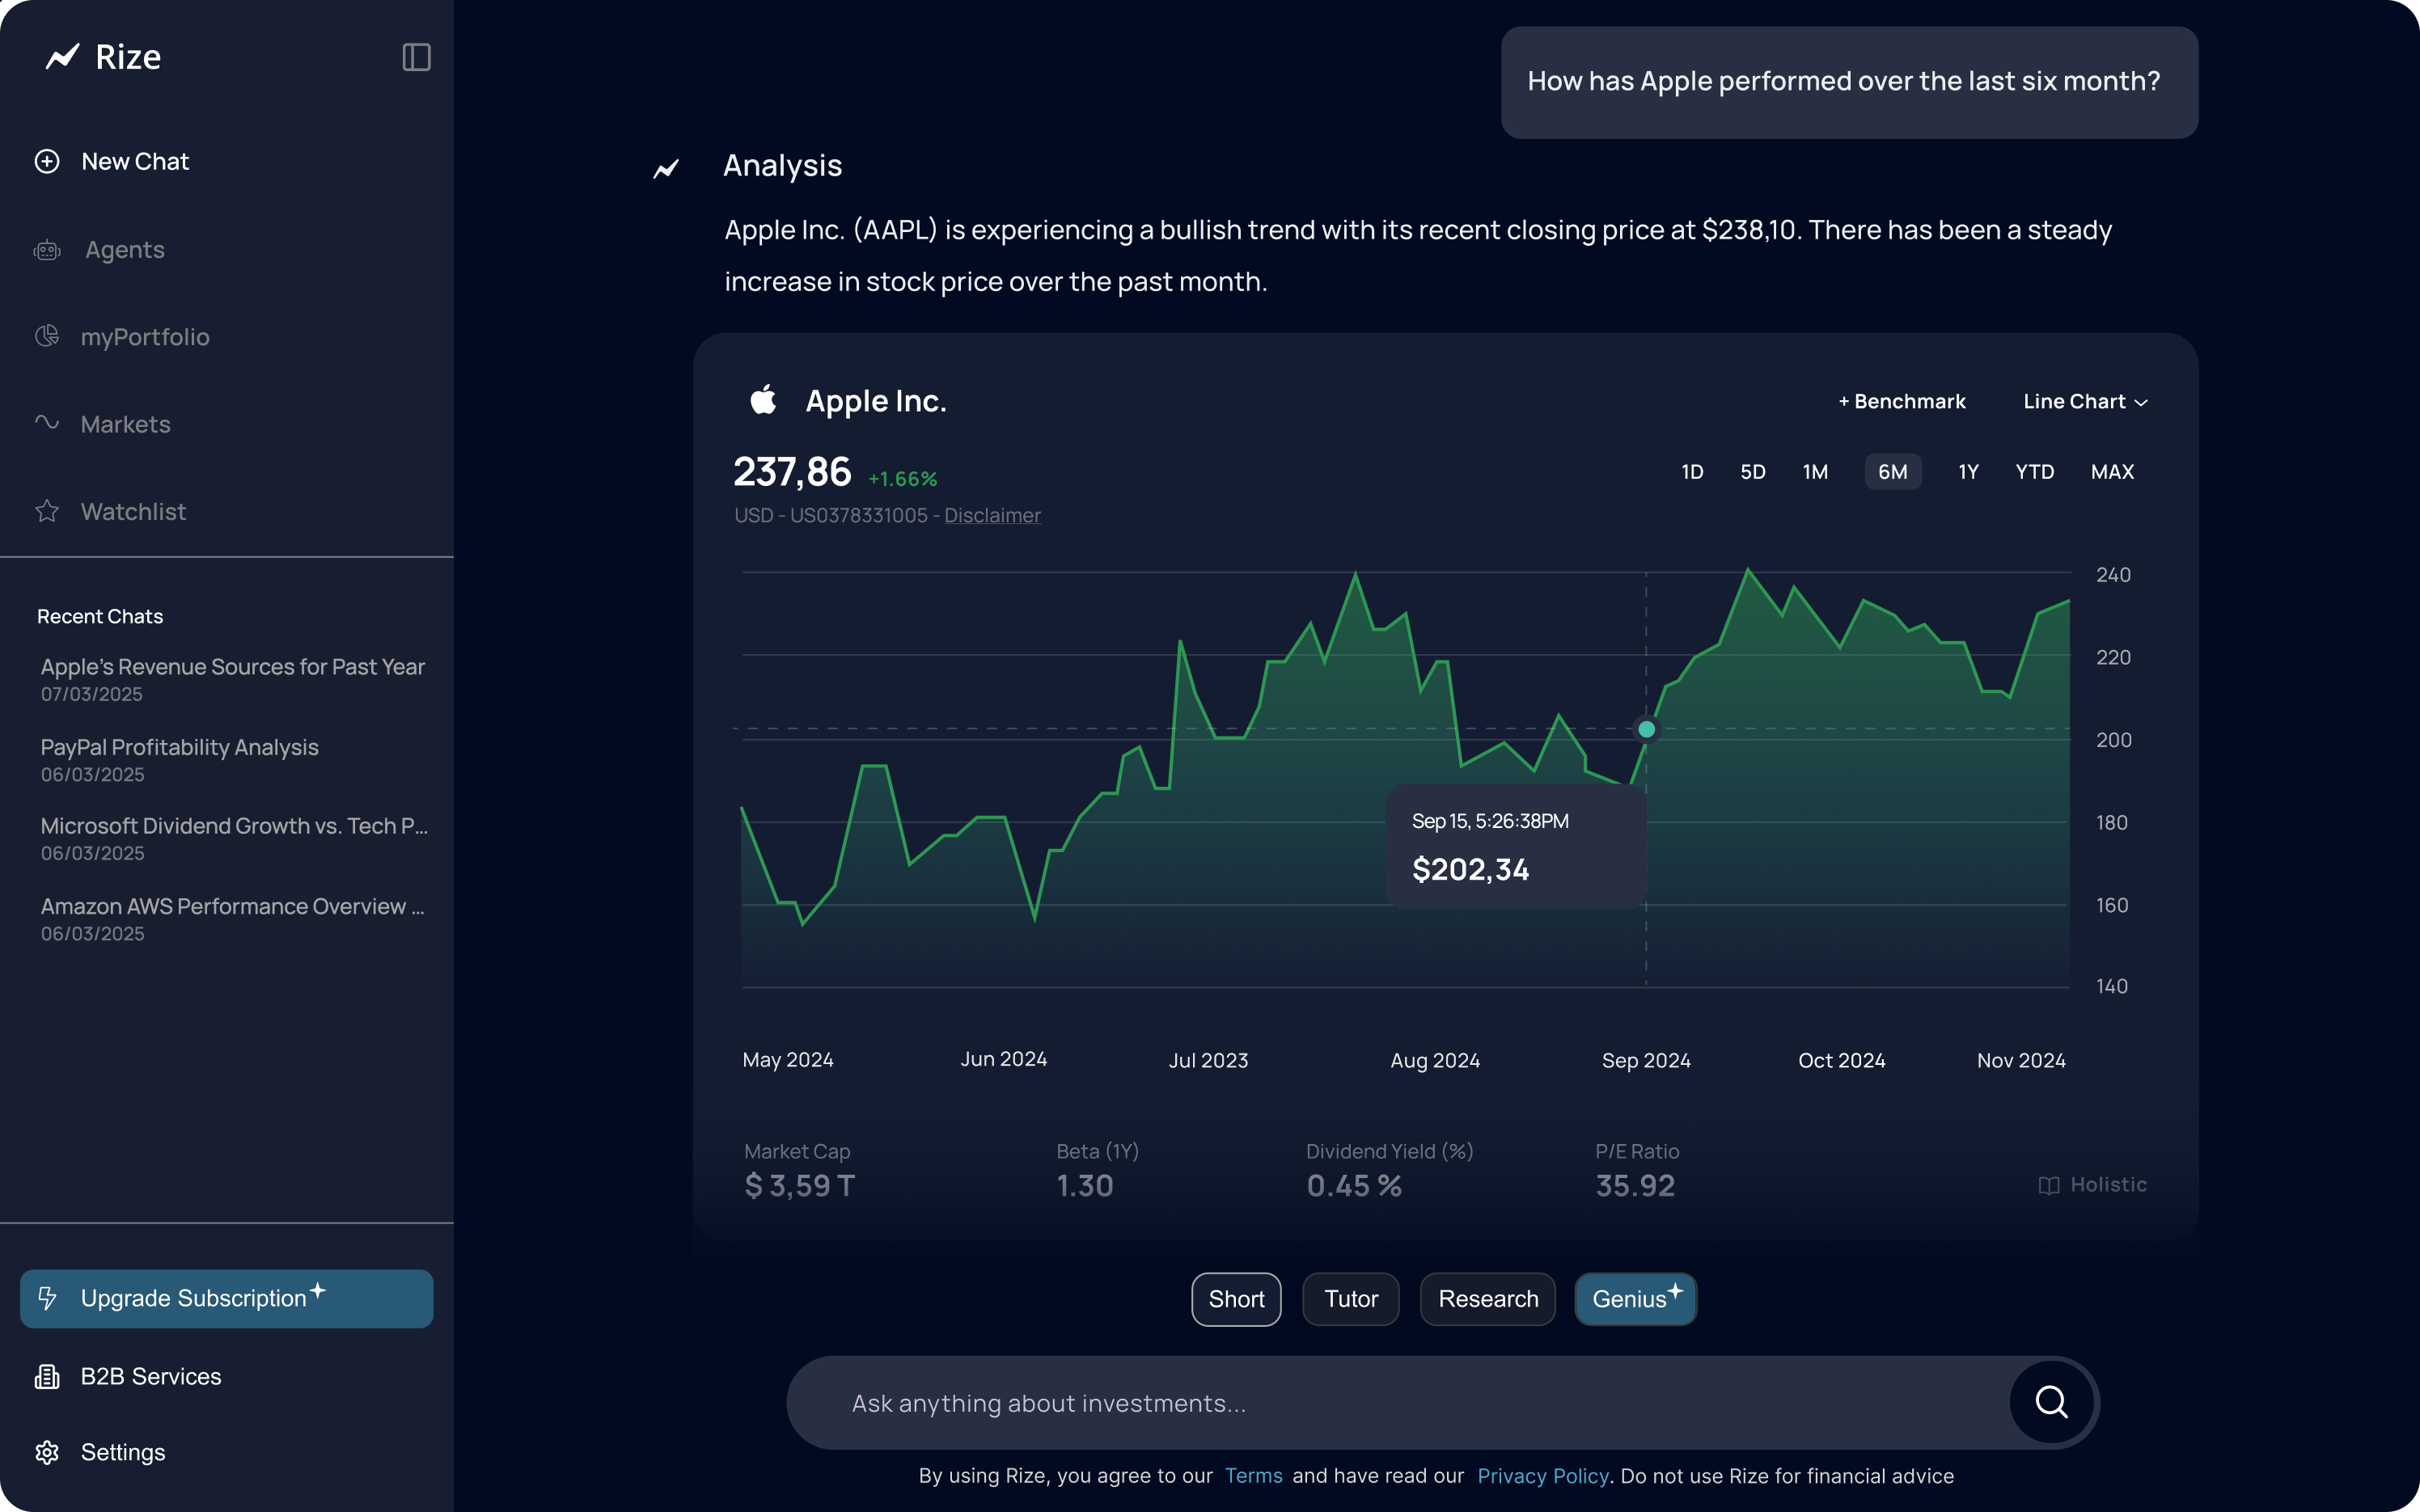Switch to MAX chart view
Screen dimensions: 2420x1512
click(2112, 472)
